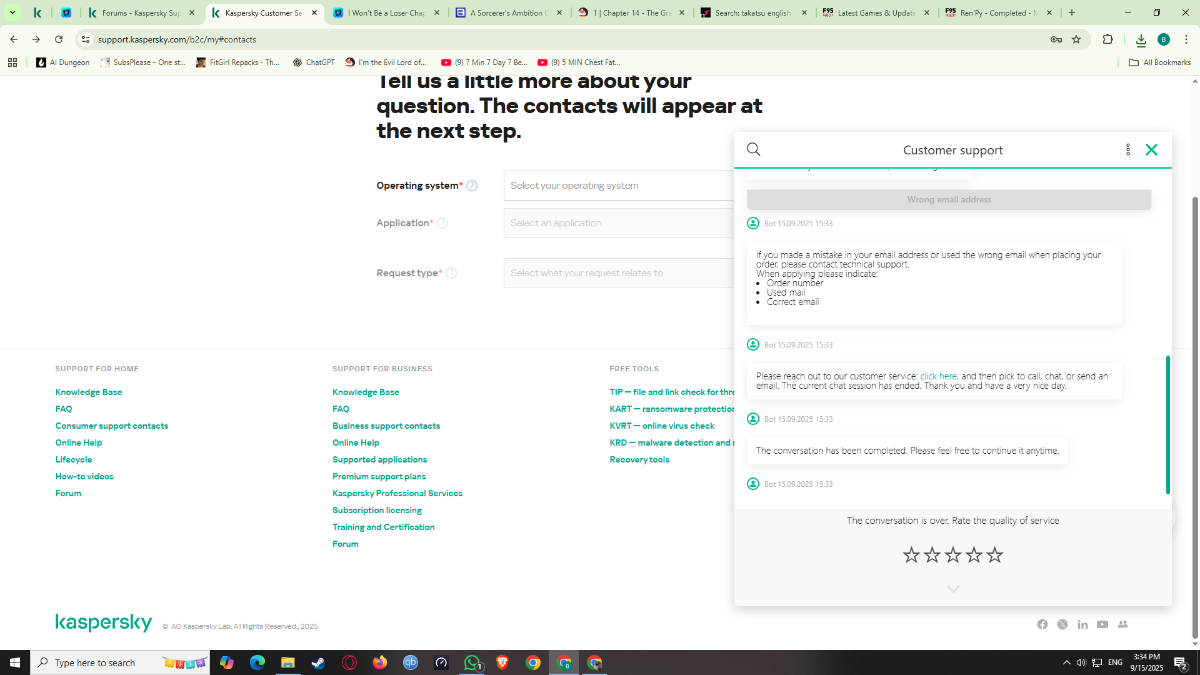Open the tab search dropdown arrow
Screen dimensions: 1200x675
[12, 13]
